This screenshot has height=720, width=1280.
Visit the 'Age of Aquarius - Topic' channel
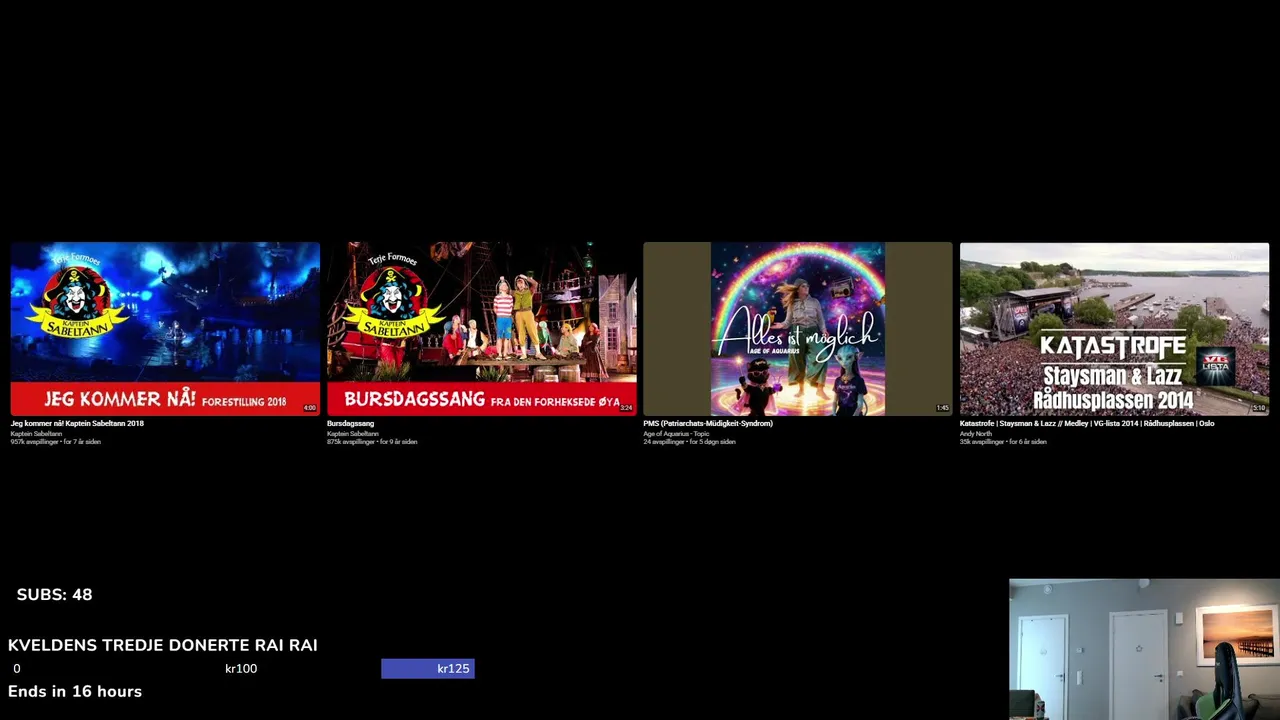coord(676,434)
